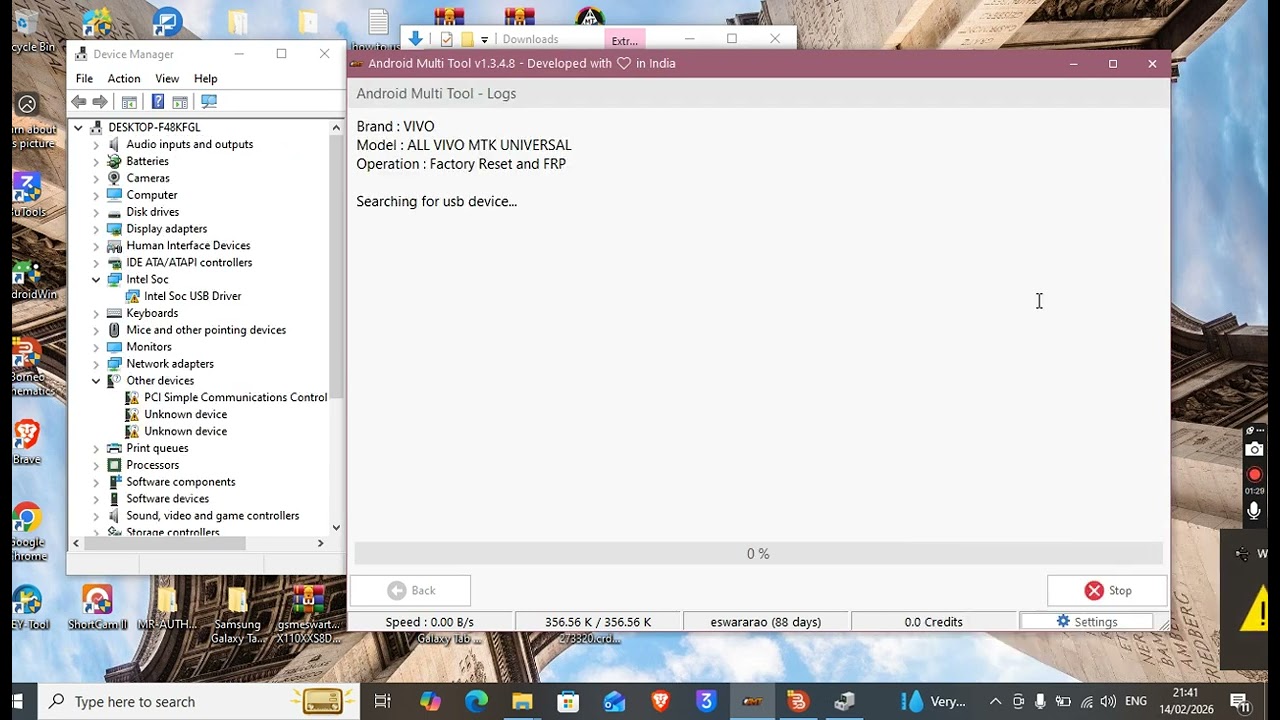Open Microsoft Store from the taskbar
Image resolution: width=1280 pixels, height=720 pixels.
(x=568, y=702)
